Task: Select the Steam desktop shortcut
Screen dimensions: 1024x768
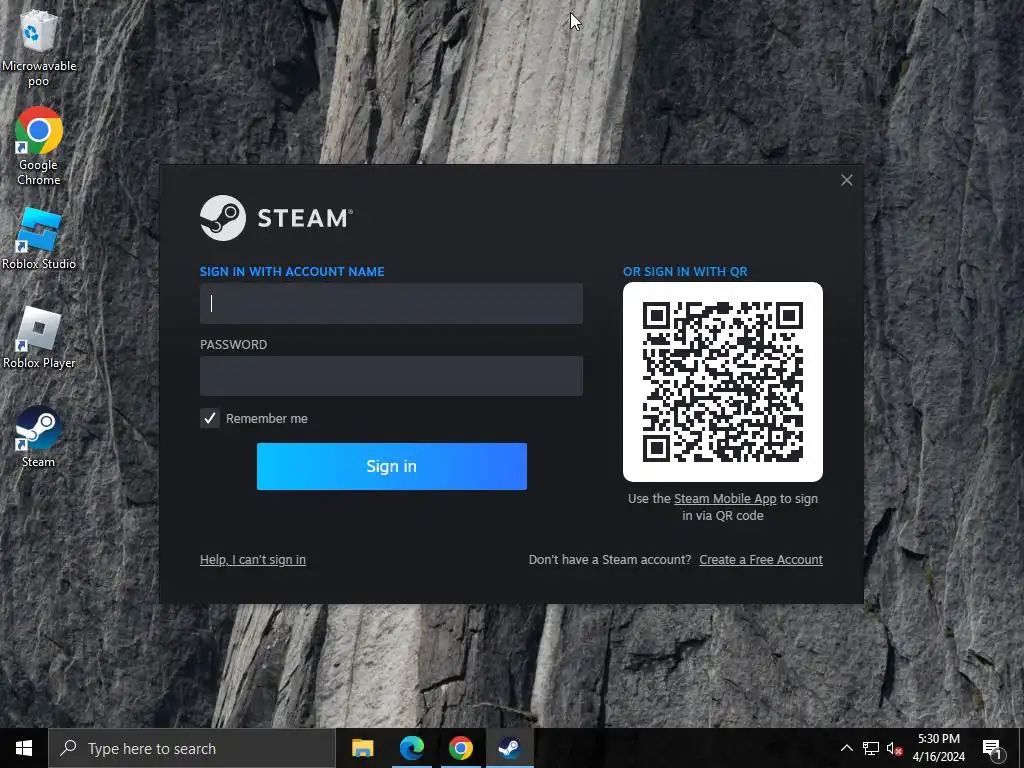Action: coord(39,436)
